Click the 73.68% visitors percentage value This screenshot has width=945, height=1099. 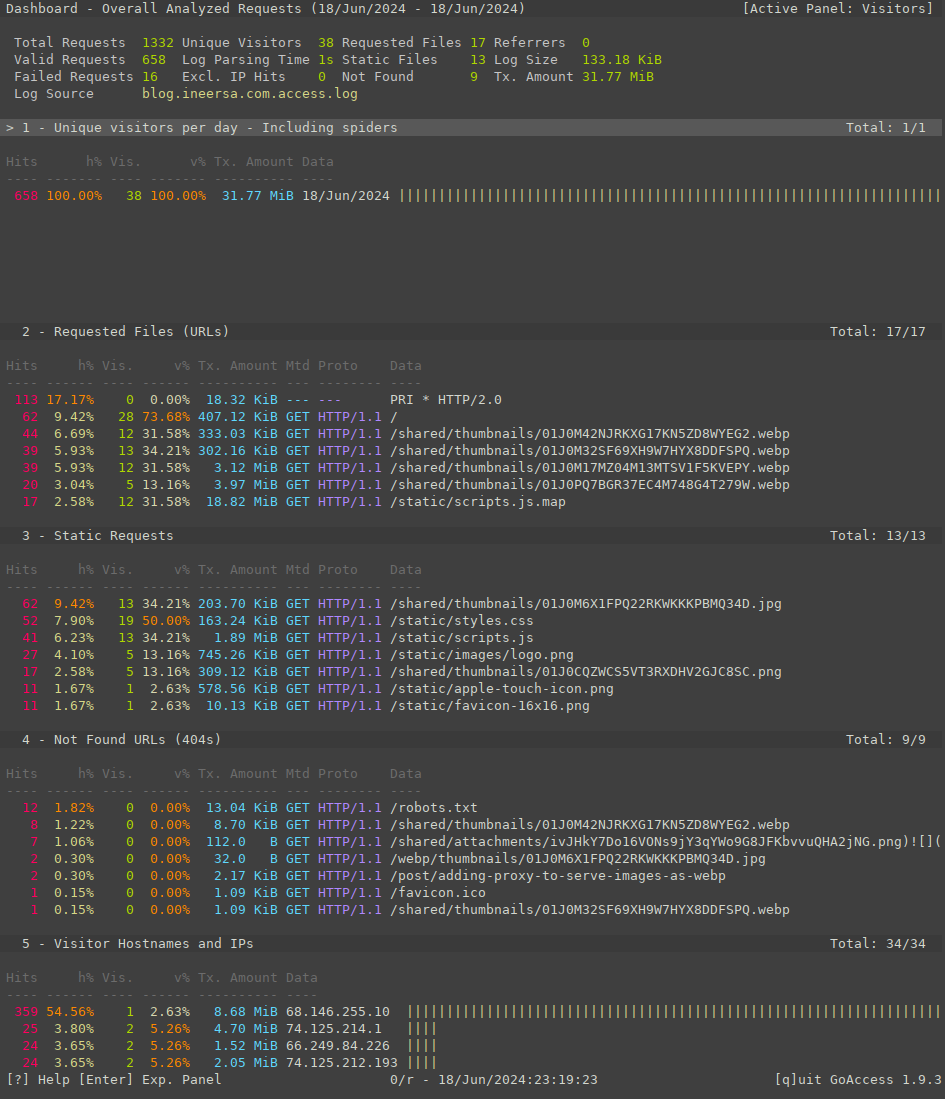click(x=166, y=416)
